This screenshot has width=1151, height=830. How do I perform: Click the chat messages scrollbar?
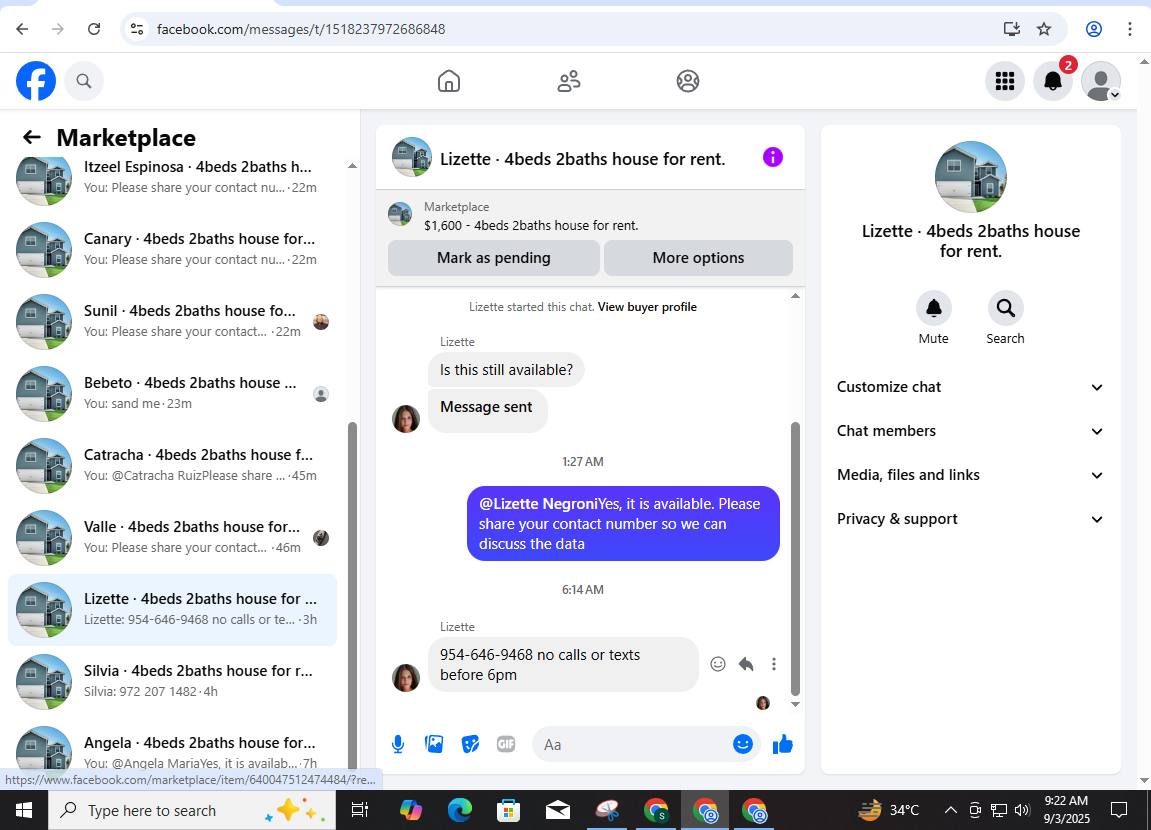[x=795, y=558]
